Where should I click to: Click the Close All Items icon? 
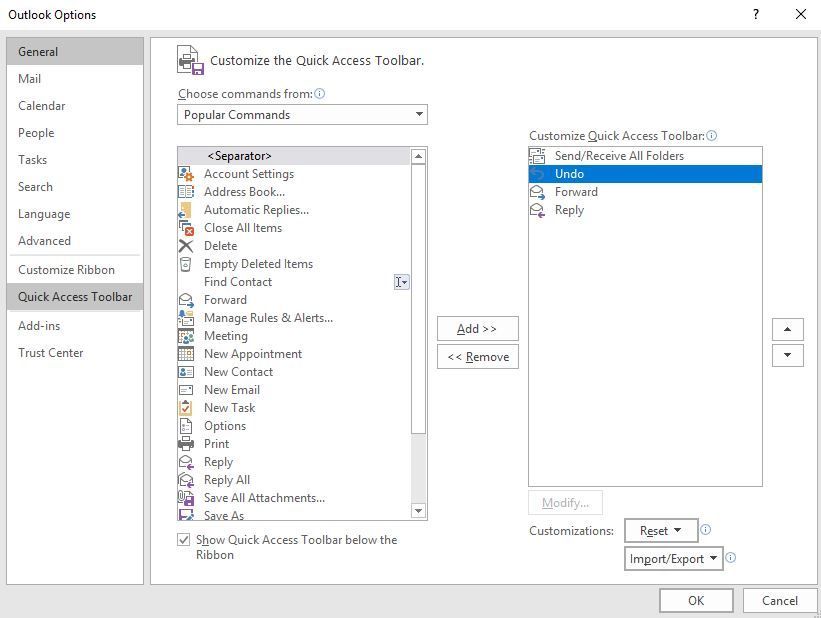click(x=186, y=228)
